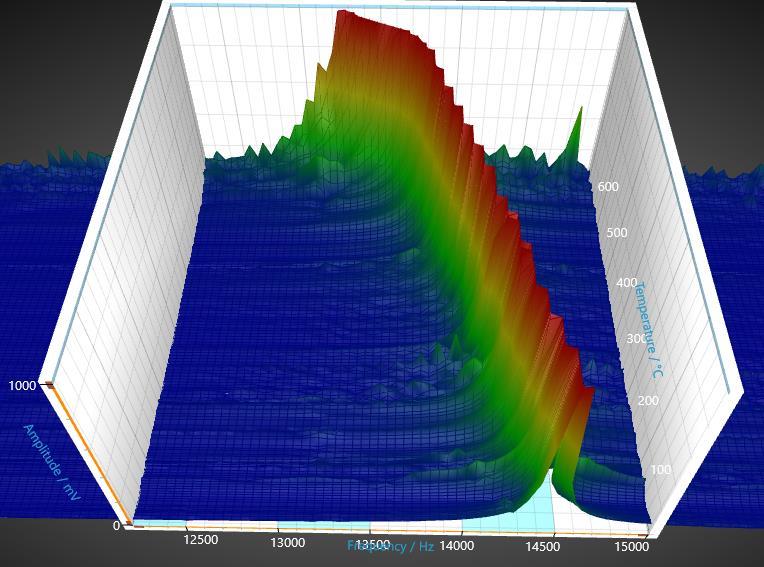Click the 0 amplitude axis tick label
The width and height of the screenshot is (764, 567).
click(x=116, y=525)
